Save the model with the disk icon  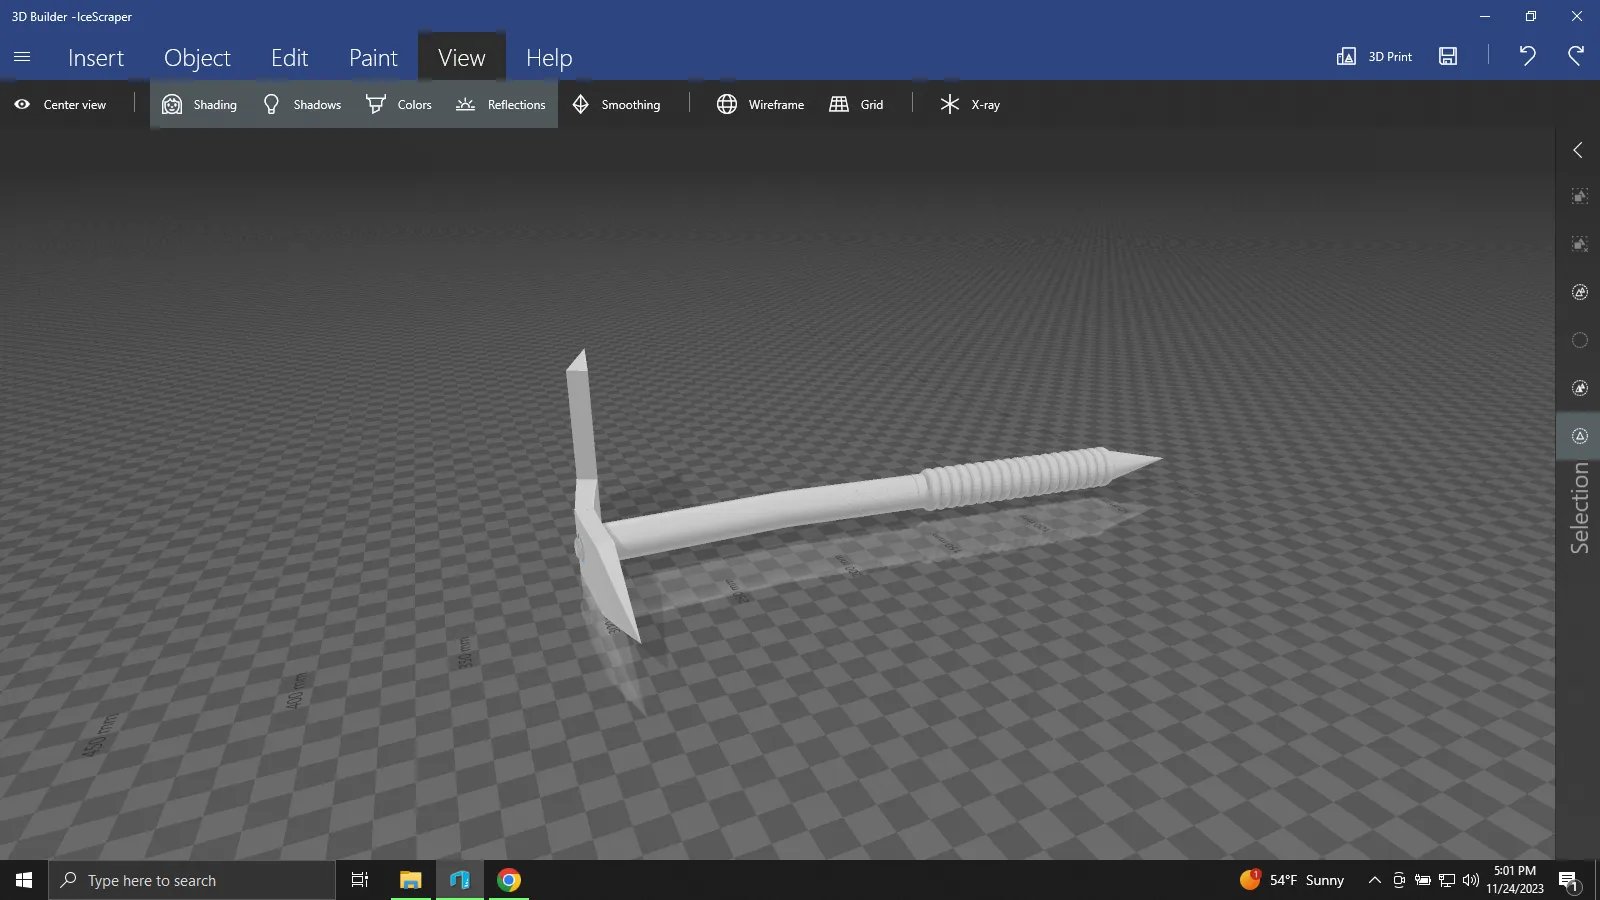(1448, 56)
